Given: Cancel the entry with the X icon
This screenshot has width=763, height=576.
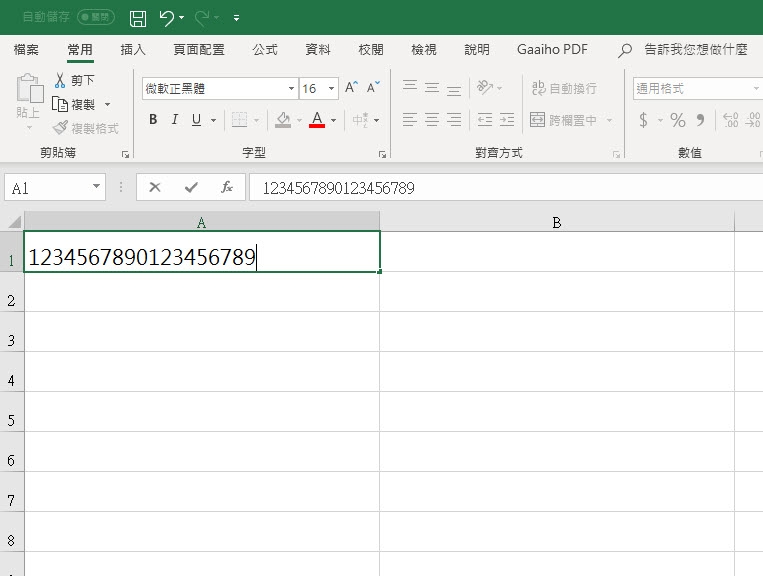Looking at the screenshot, I should tap(155, 187).
